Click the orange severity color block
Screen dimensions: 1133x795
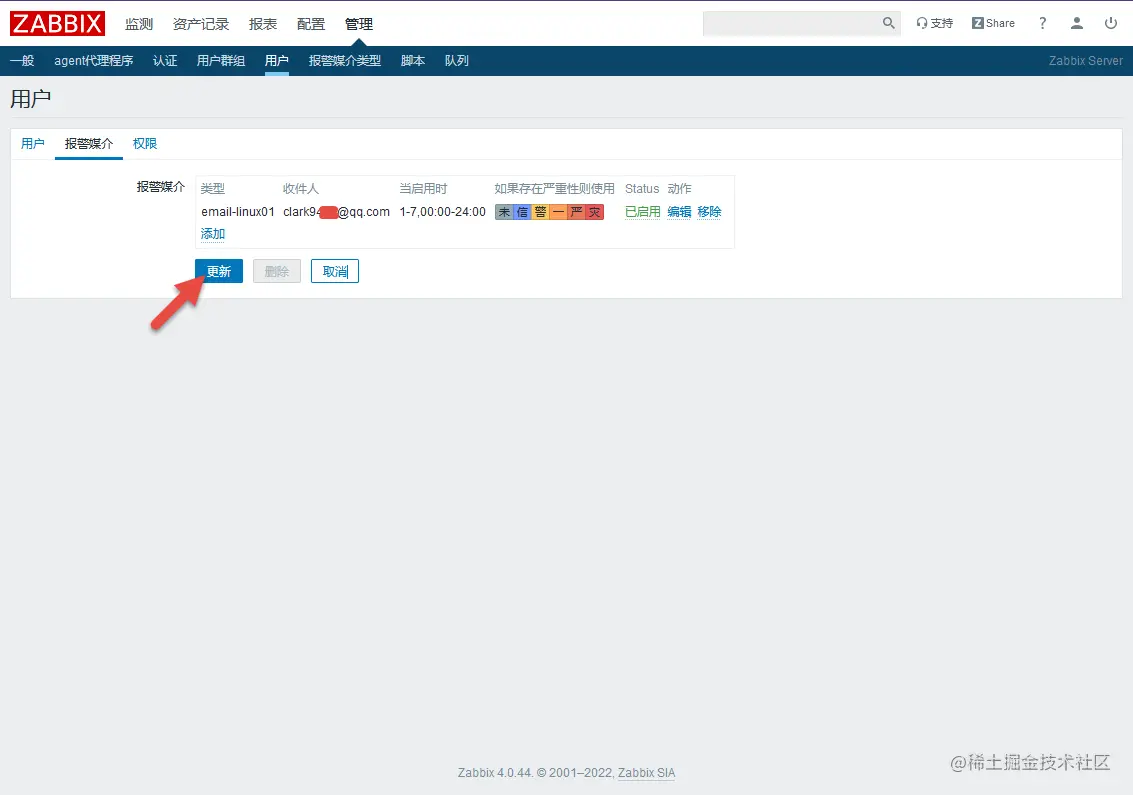(x=556, y=211)
